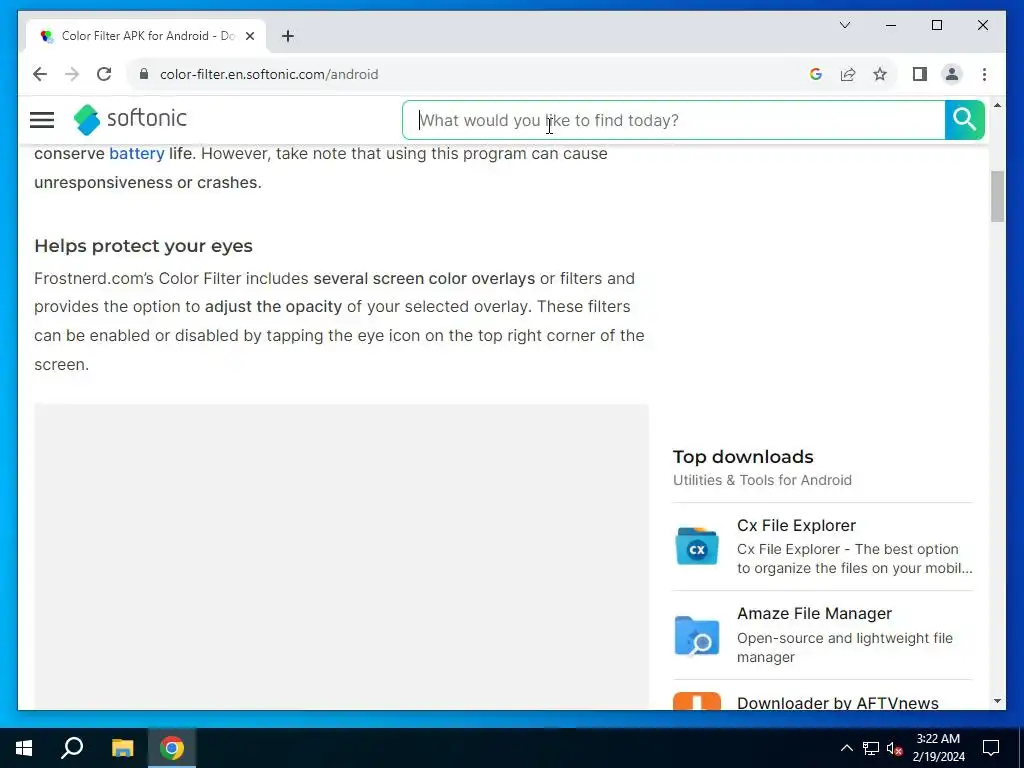Viewport: 1024px width, 768px height.
Task: Open Downloader by AFTVnews link
Action: coord(837,703)
